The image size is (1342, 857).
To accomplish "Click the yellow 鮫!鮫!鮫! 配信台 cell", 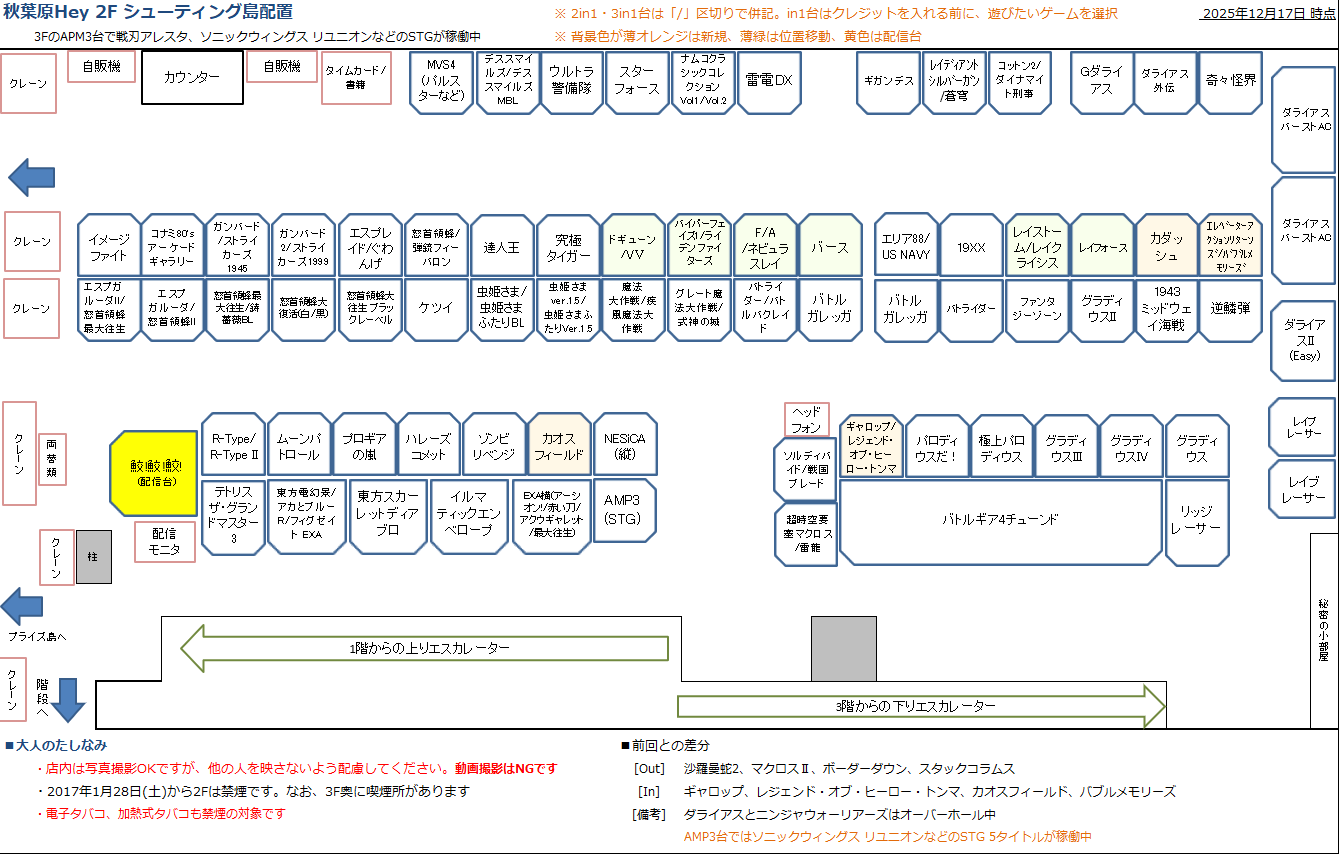I will pos(154,473).
